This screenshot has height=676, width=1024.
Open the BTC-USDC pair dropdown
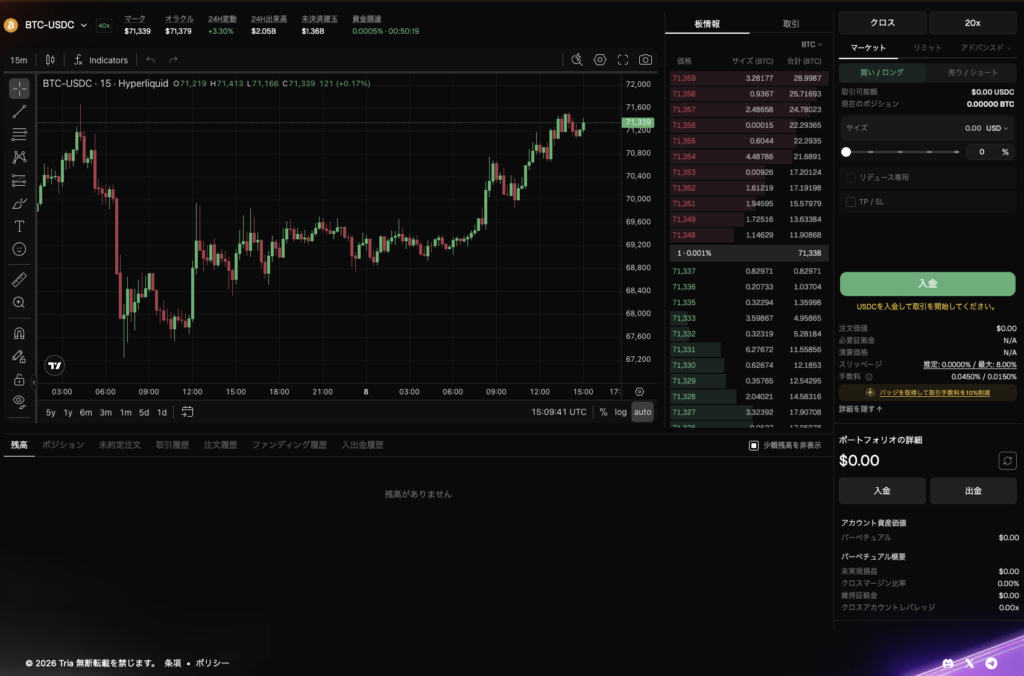[56, 25]
